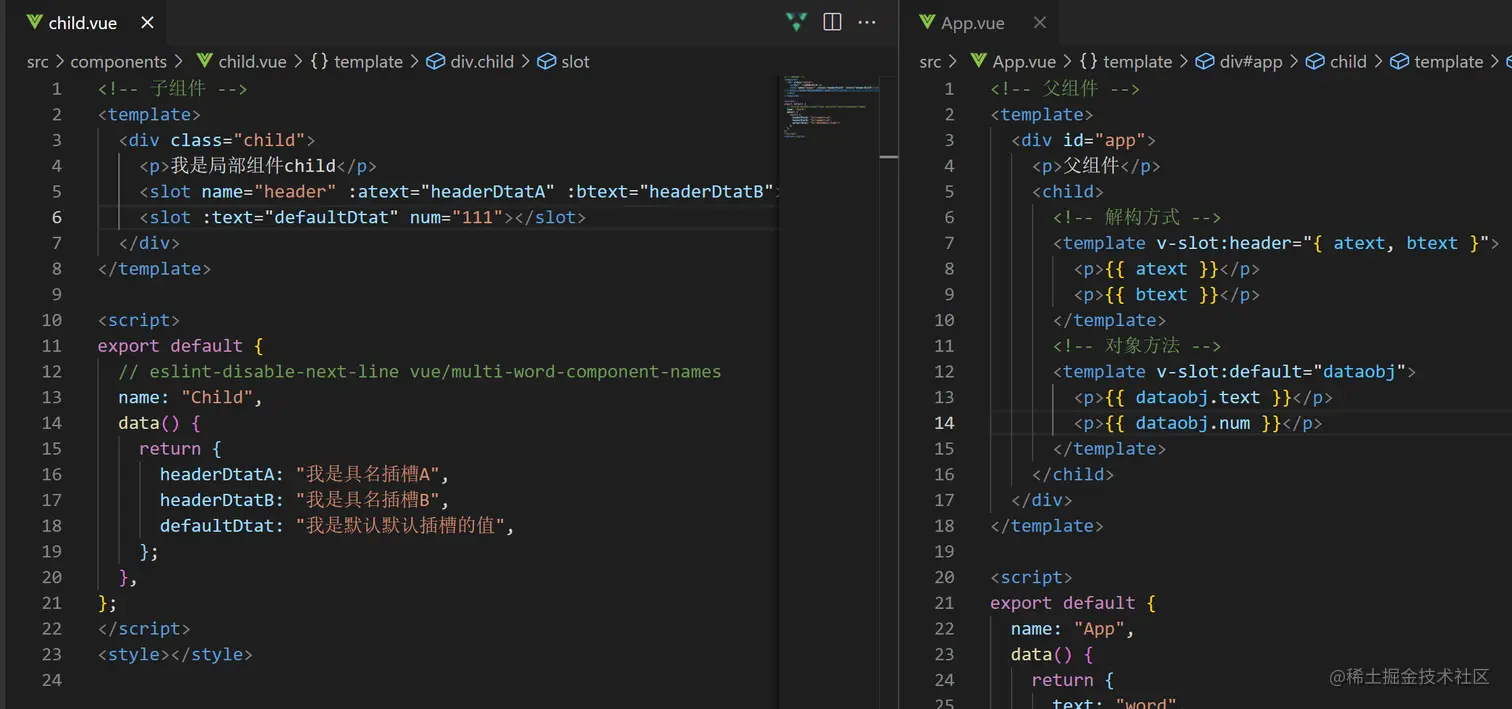Image resolution: width=1512 pixels, height=709 pixels.
Task: Select the div#app breadcrumb
Action: click(1251, 62)
